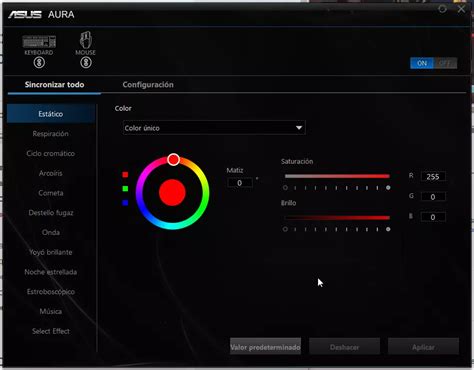Viewport: 474px width, 370px height.
Task: Select the Yoyó brillante effect
Action: coord(51,252)
